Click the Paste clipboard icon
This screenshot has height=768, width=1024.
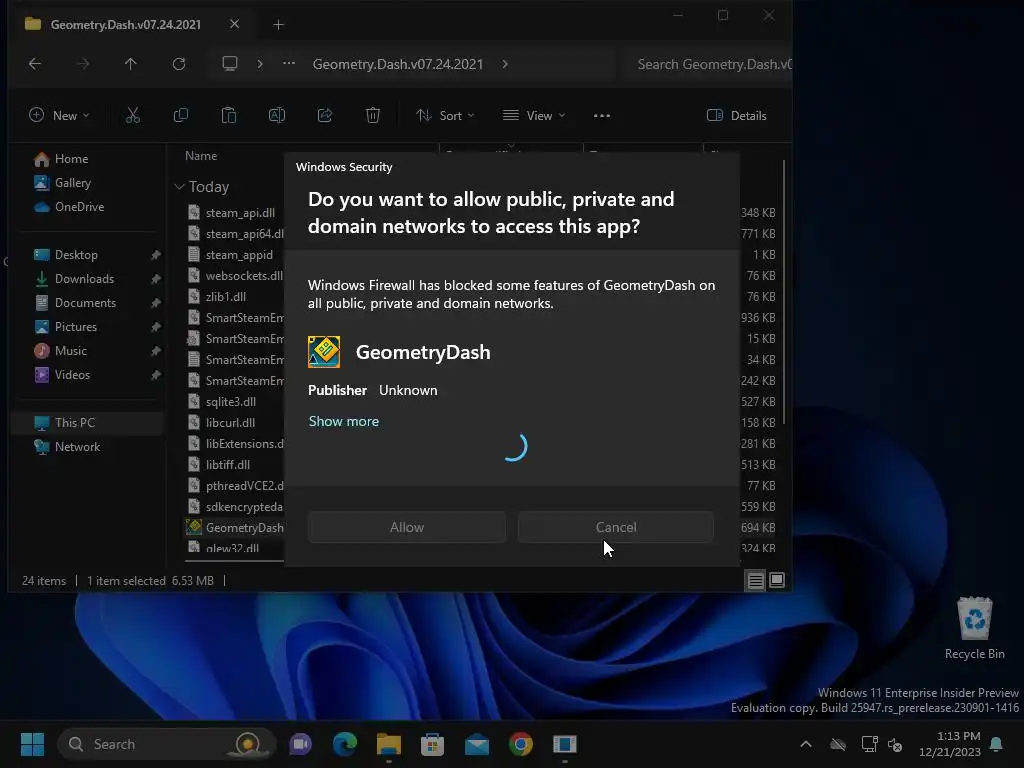pyautogui.click(x=229, y=116)
